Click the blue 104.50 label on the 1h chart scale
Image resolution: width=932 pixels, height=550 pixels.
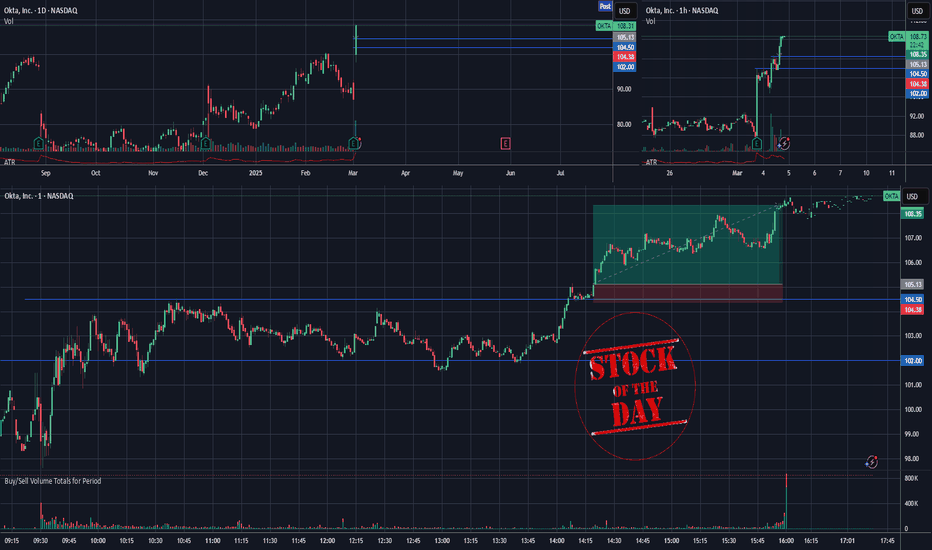click(x=918, y=74)
